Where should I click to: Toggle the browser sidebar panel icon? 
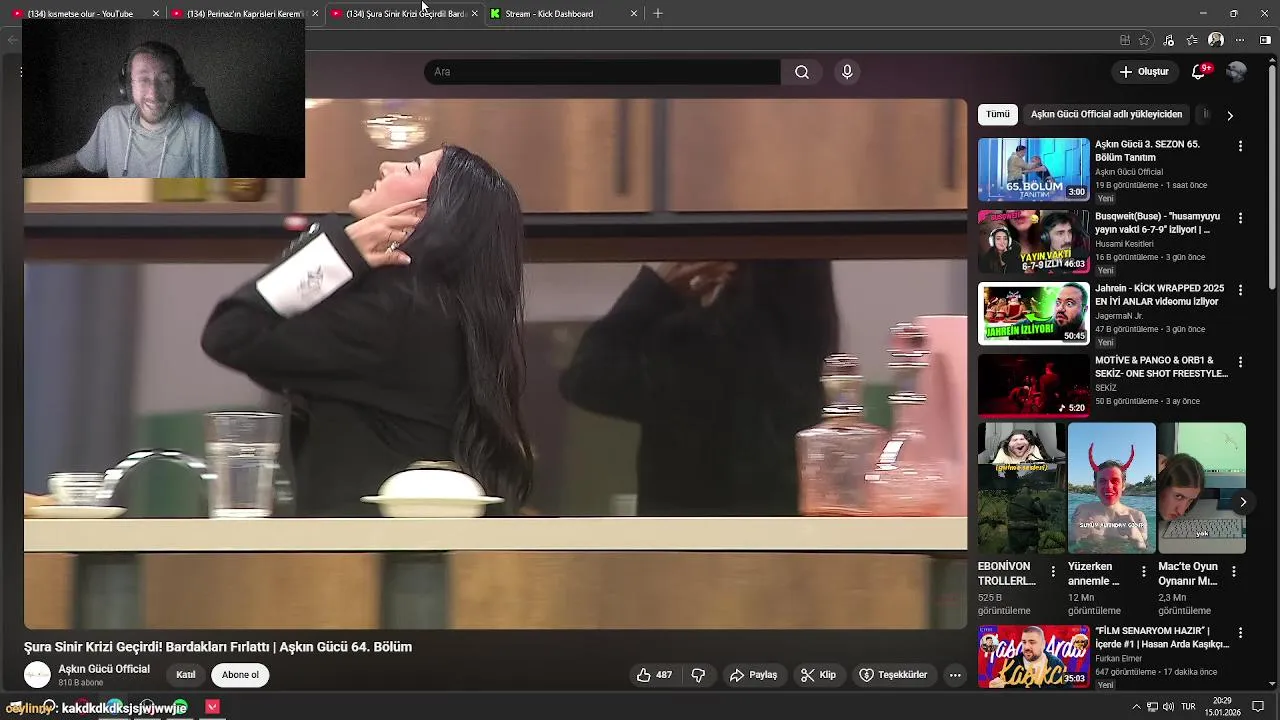click(x=1265, y=40)
